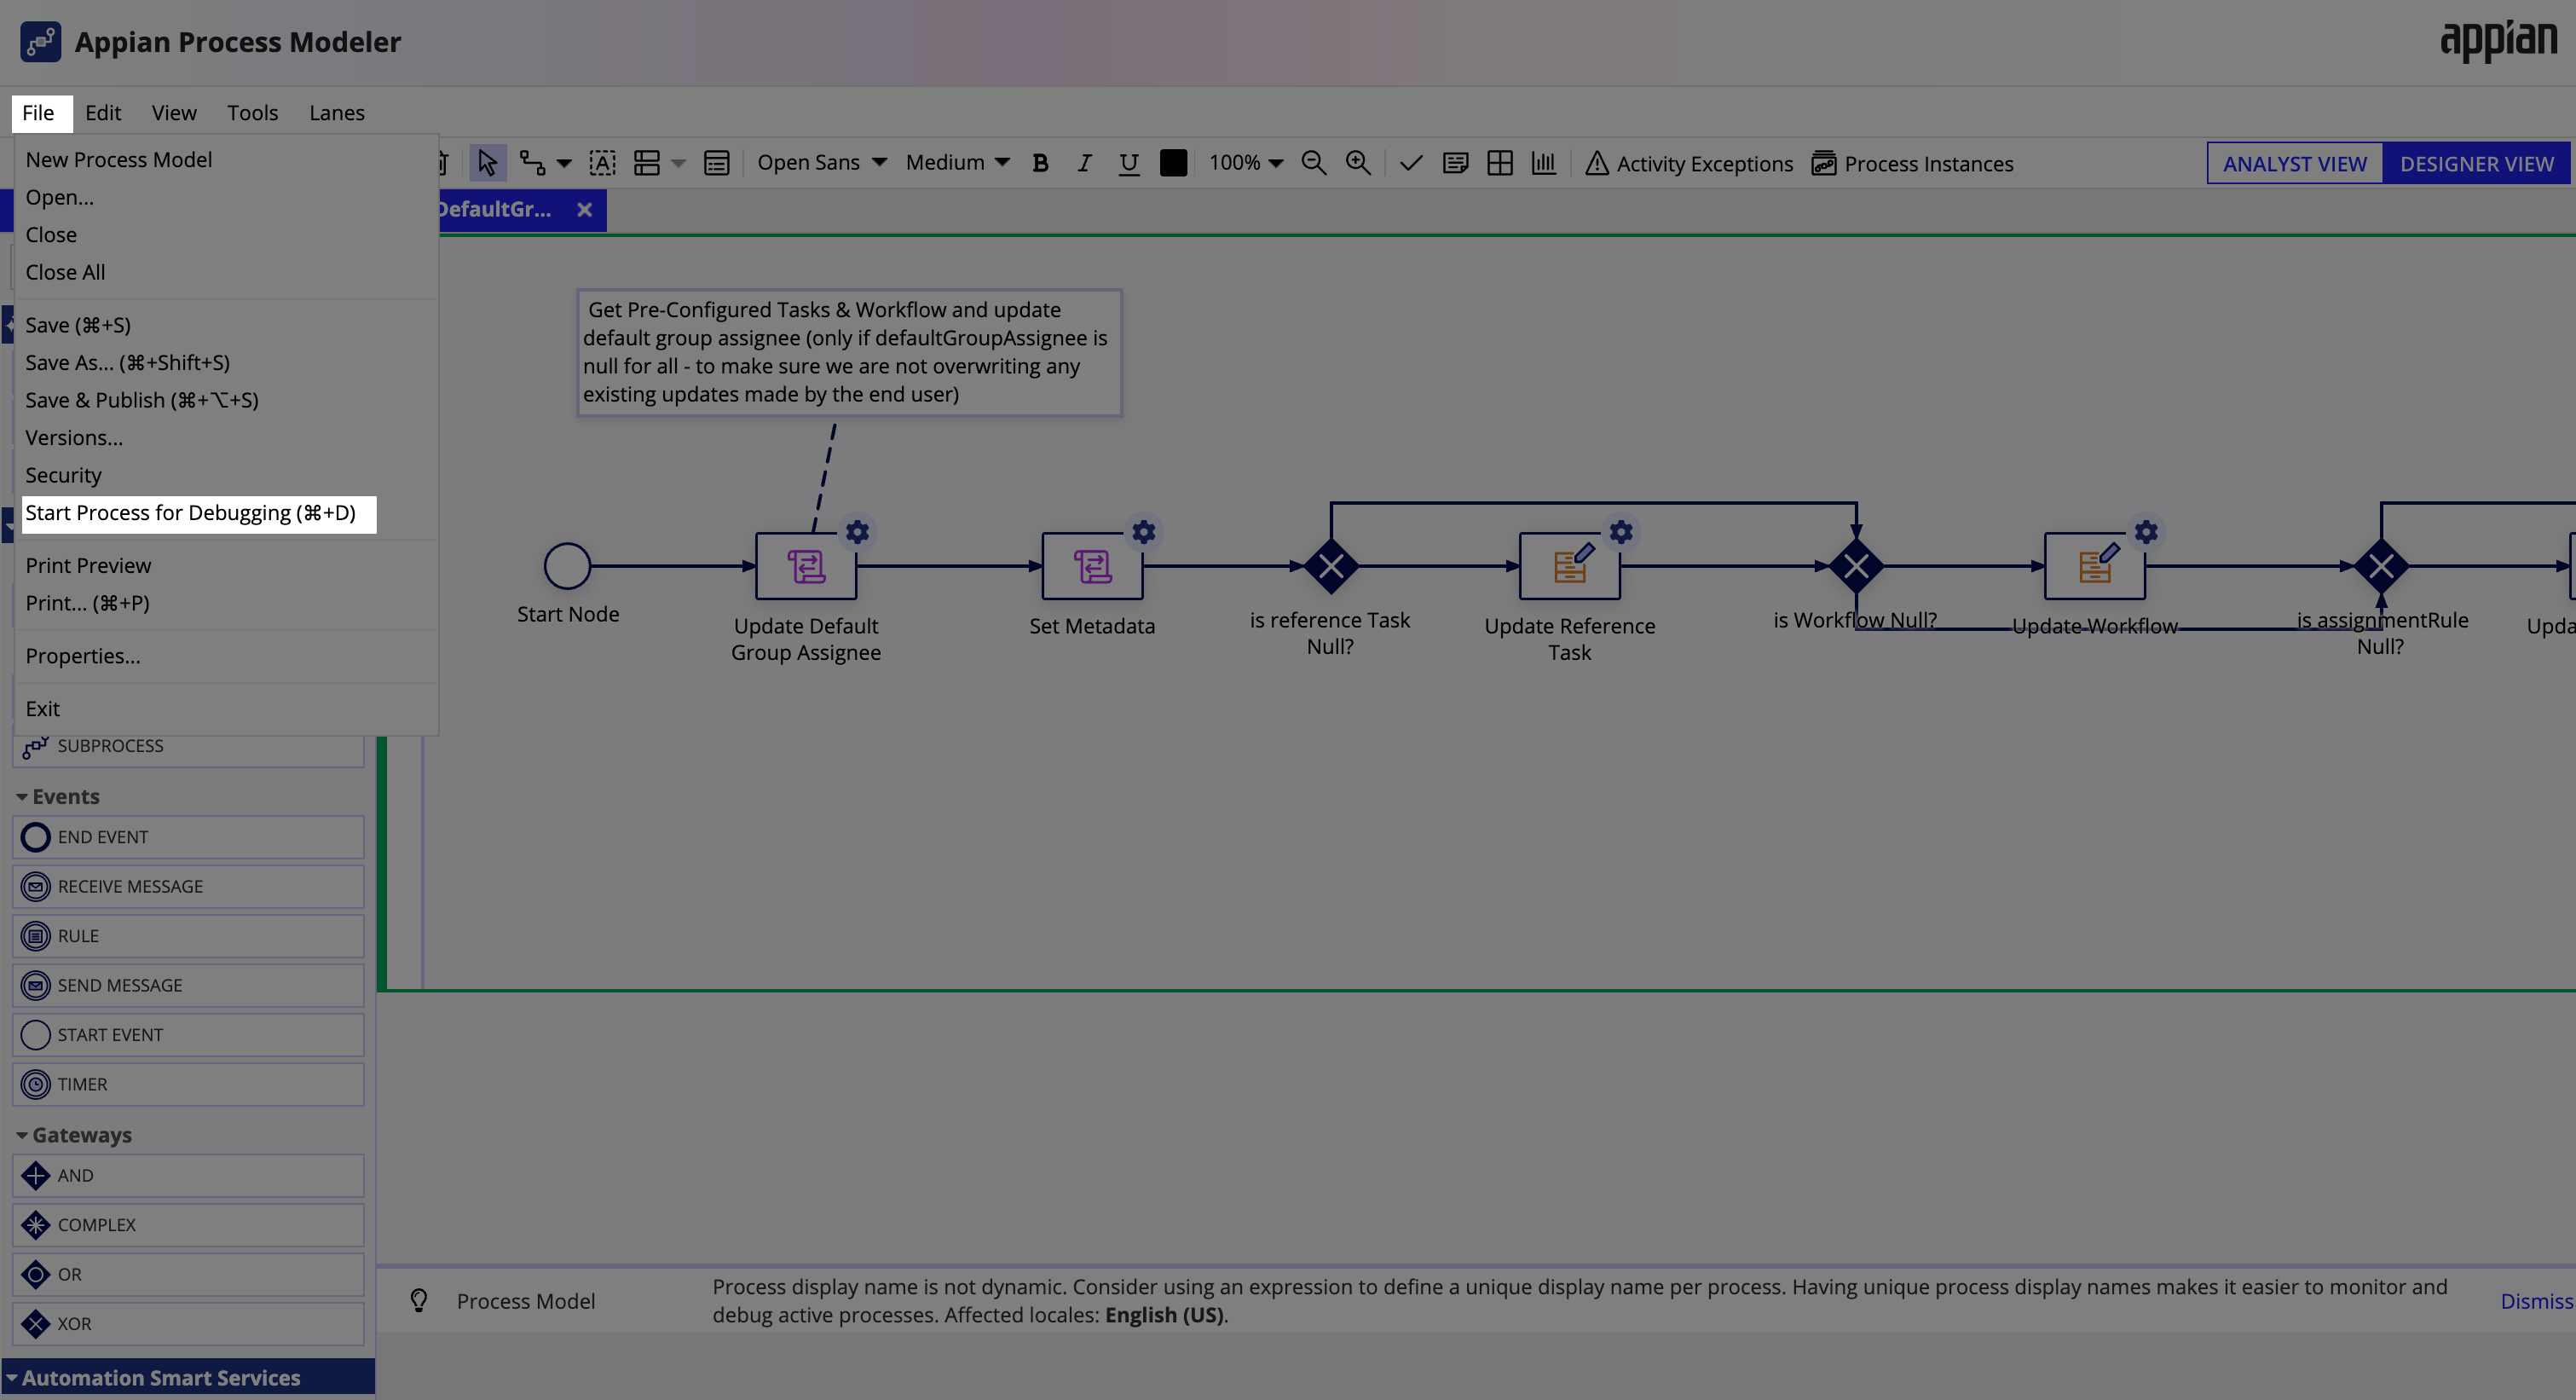Image resolution: width=2576 pixels, height=1400 pixels.
Task: Collapse Automation Smart Services section
Action: click(12, 1378)
